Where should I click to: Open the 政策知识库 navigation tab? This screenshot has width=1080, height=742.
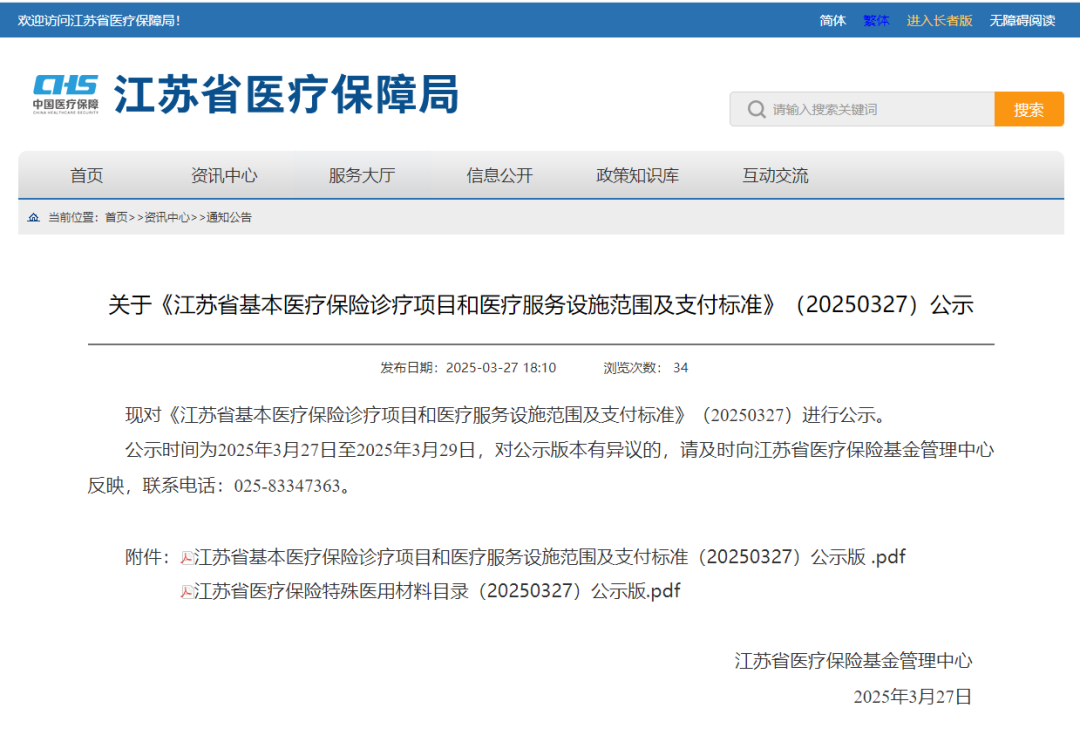637,176
